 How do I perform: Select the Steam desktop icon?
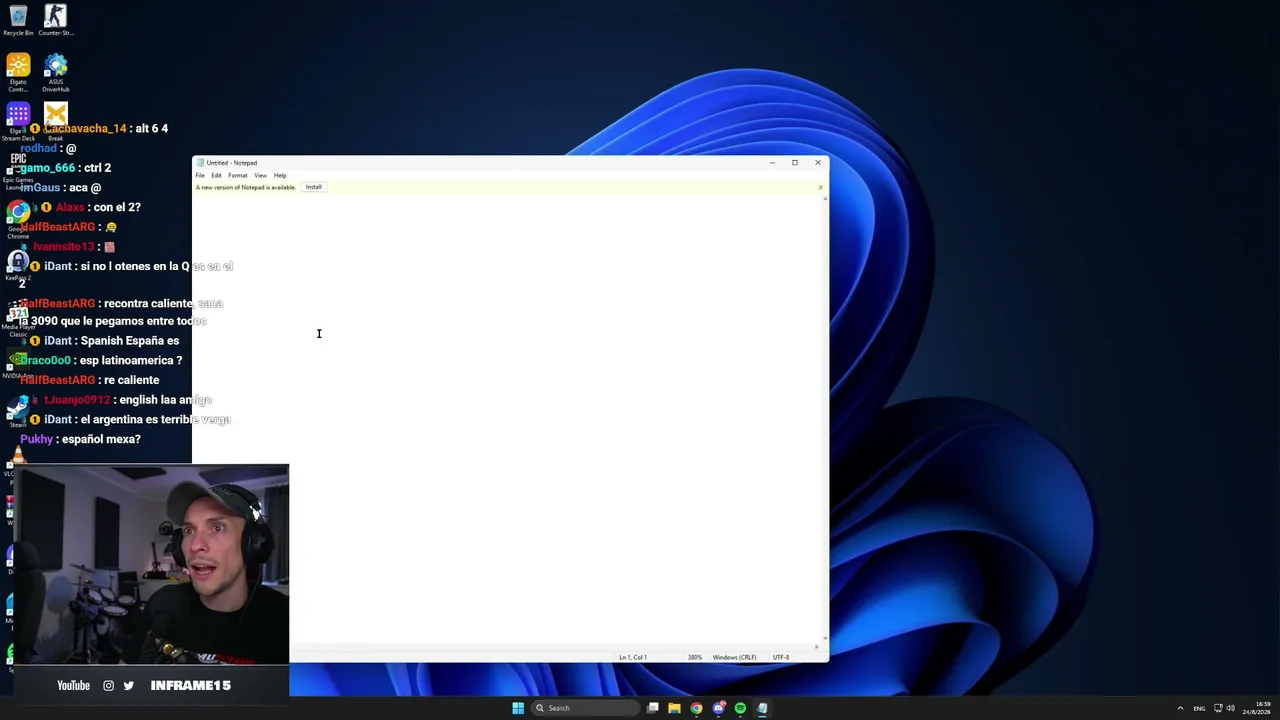[18, 411]
